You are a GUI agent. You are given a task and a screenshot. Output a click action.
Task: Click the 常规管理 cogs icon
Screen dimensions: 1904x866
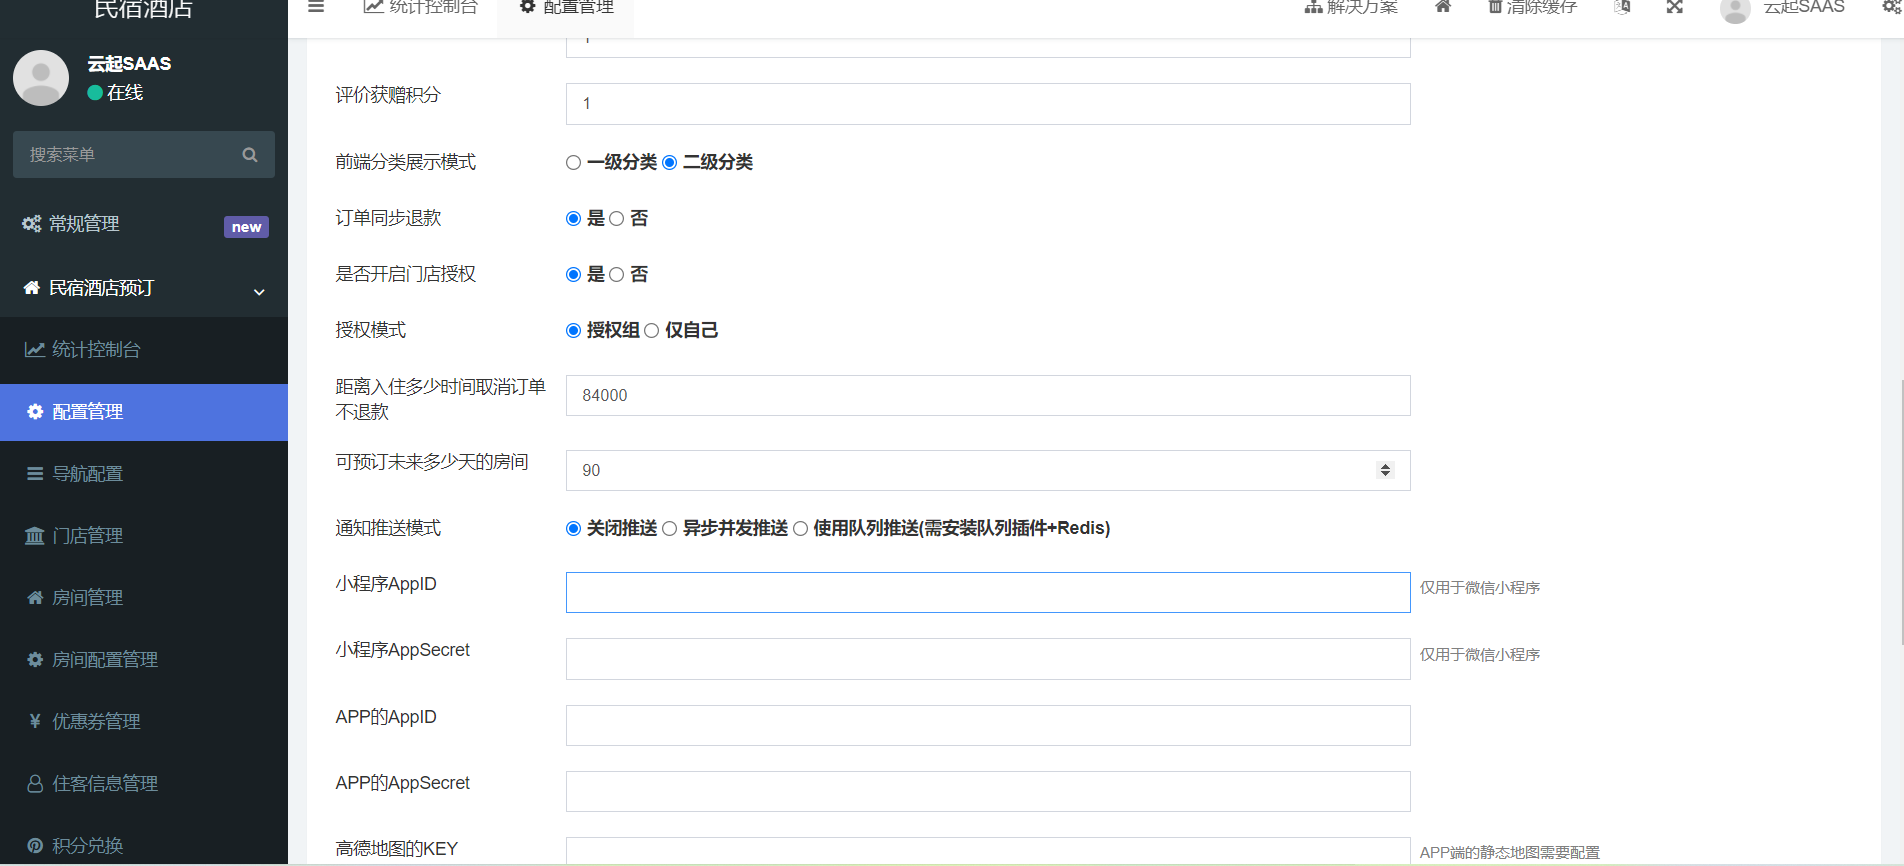[32, 224]
